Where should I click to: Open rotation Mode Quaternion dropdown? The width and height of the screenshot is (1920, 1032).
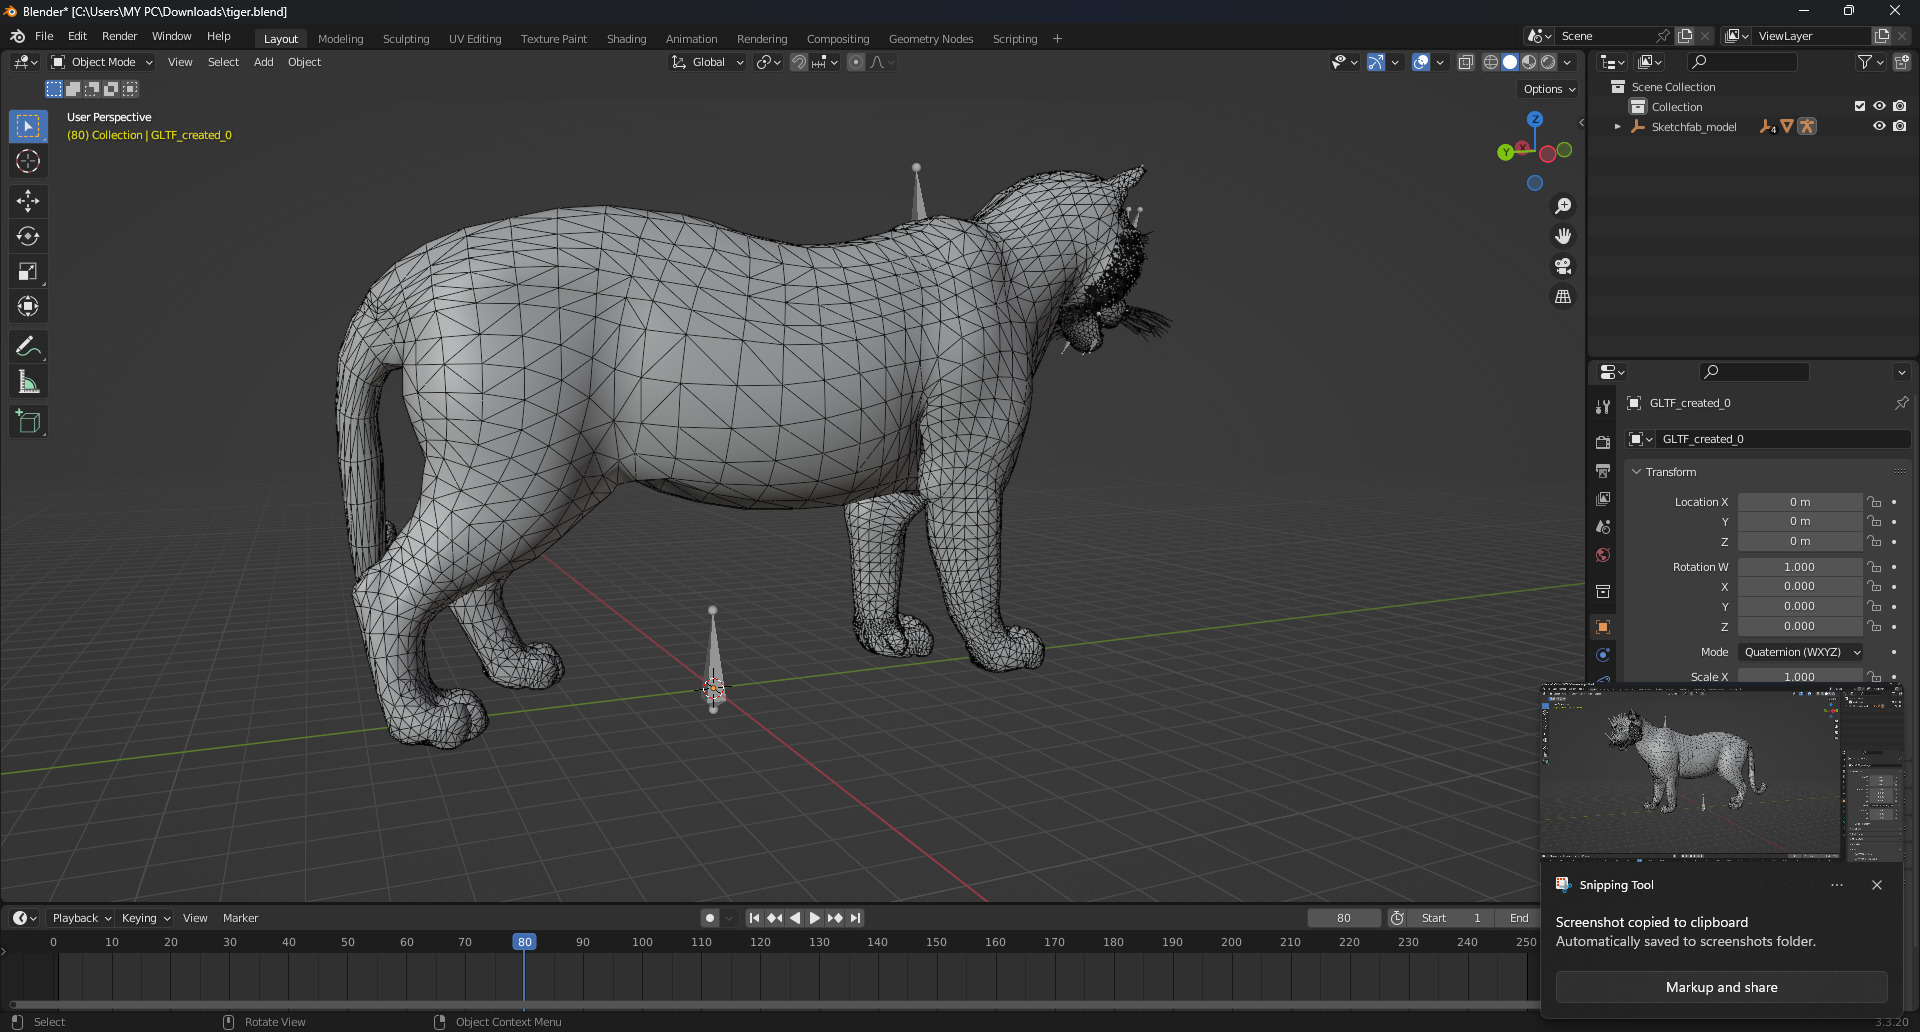coord(1801,652)
